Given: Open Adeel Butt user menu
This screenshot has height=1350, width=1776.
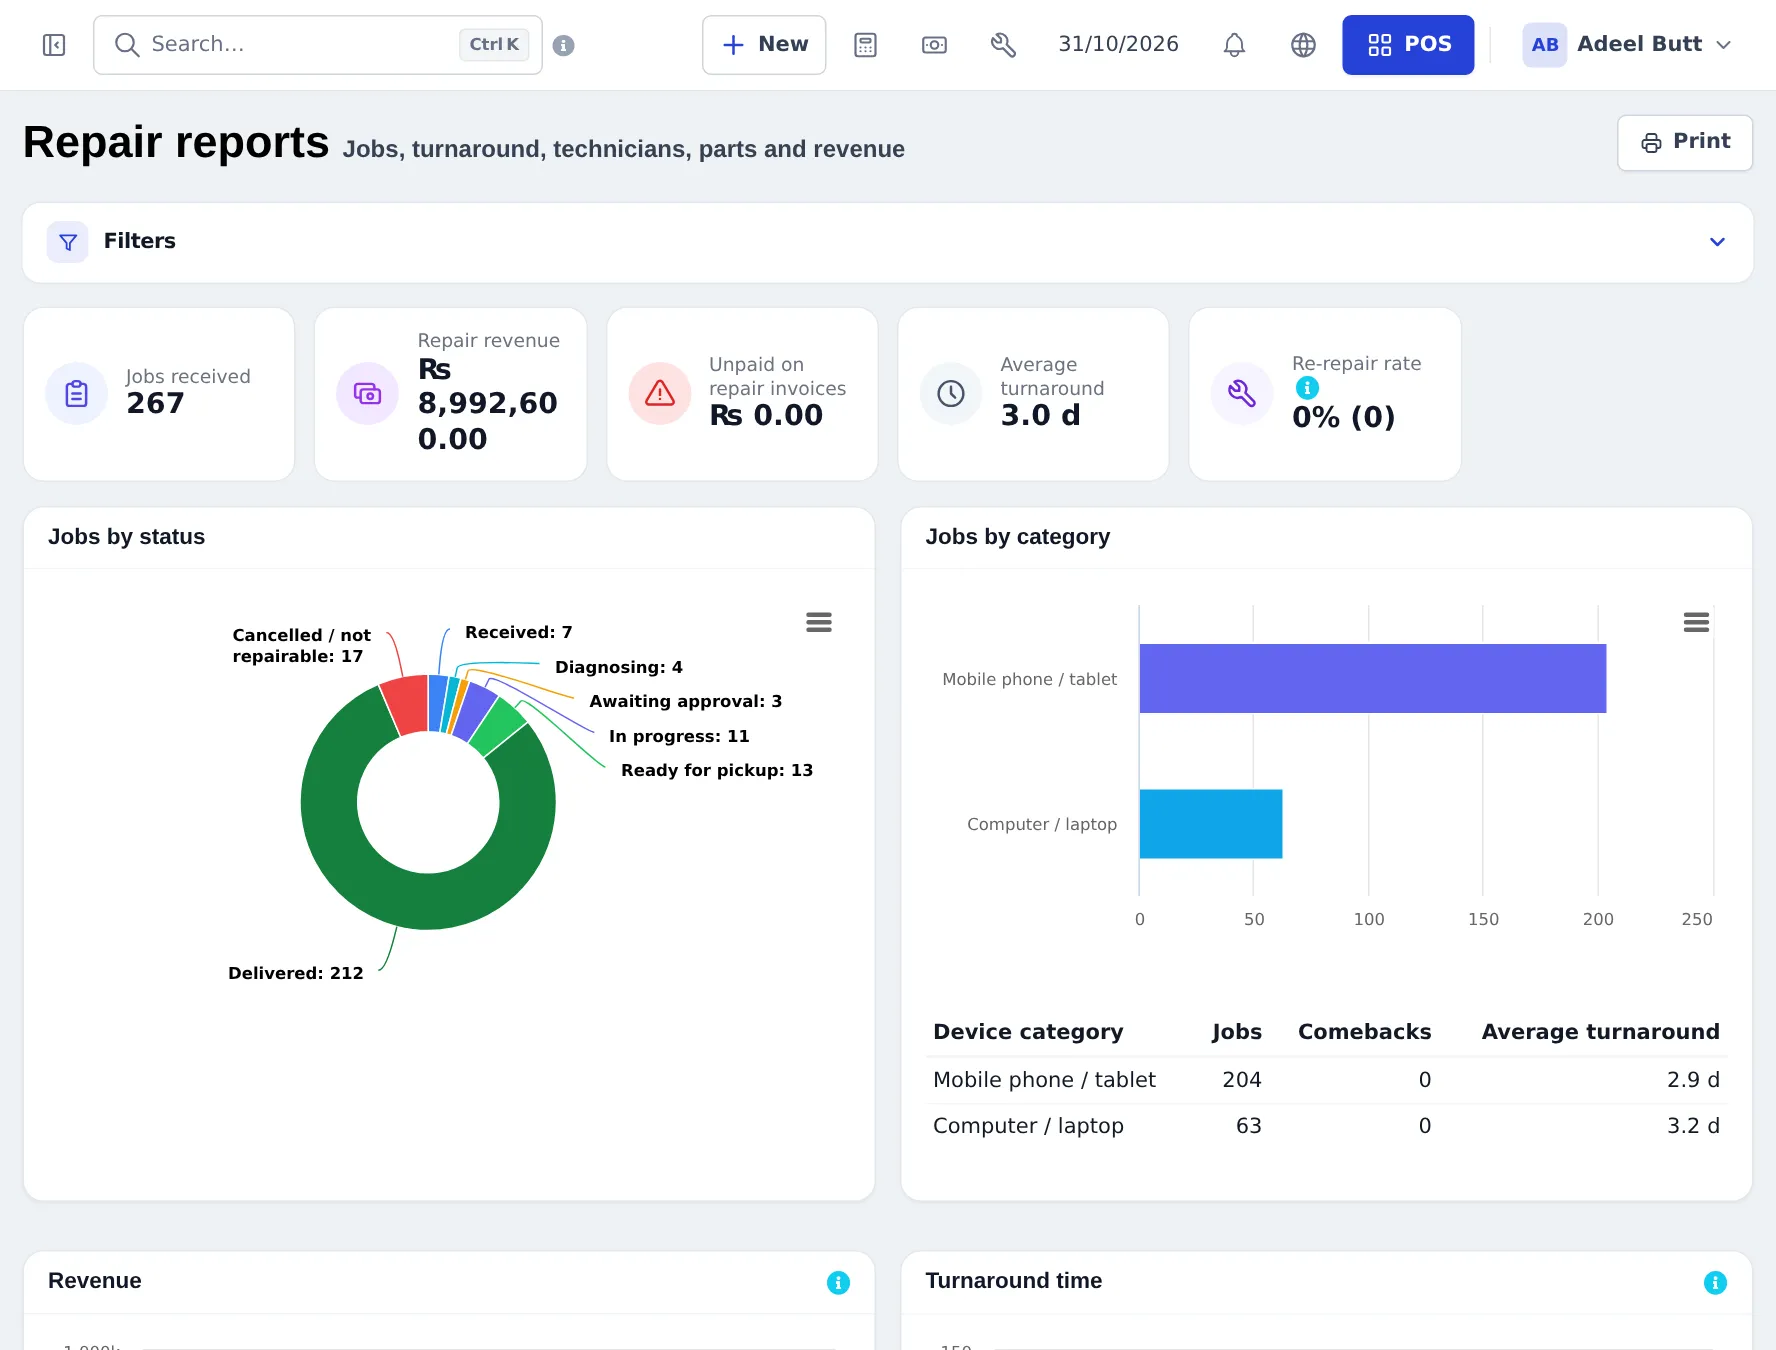Looking at the screenshot, I should tap(1626, 45).
